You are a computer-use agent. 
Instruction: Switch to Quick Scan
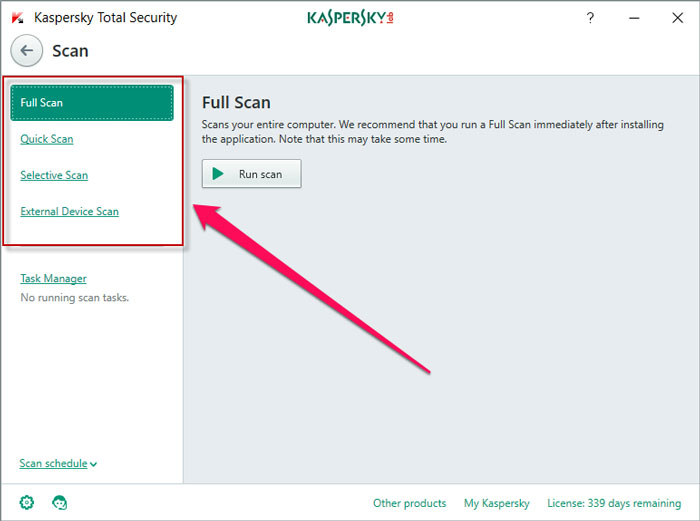[x=47, y=139]
